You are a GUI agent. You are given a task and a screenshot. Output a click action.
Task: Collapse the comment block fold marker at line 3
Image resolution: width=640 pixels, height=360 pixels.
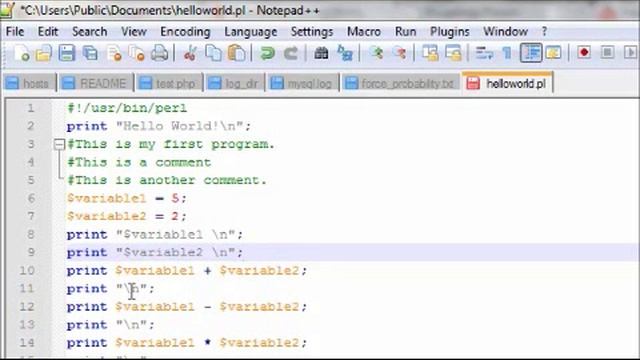click(60, 144)
